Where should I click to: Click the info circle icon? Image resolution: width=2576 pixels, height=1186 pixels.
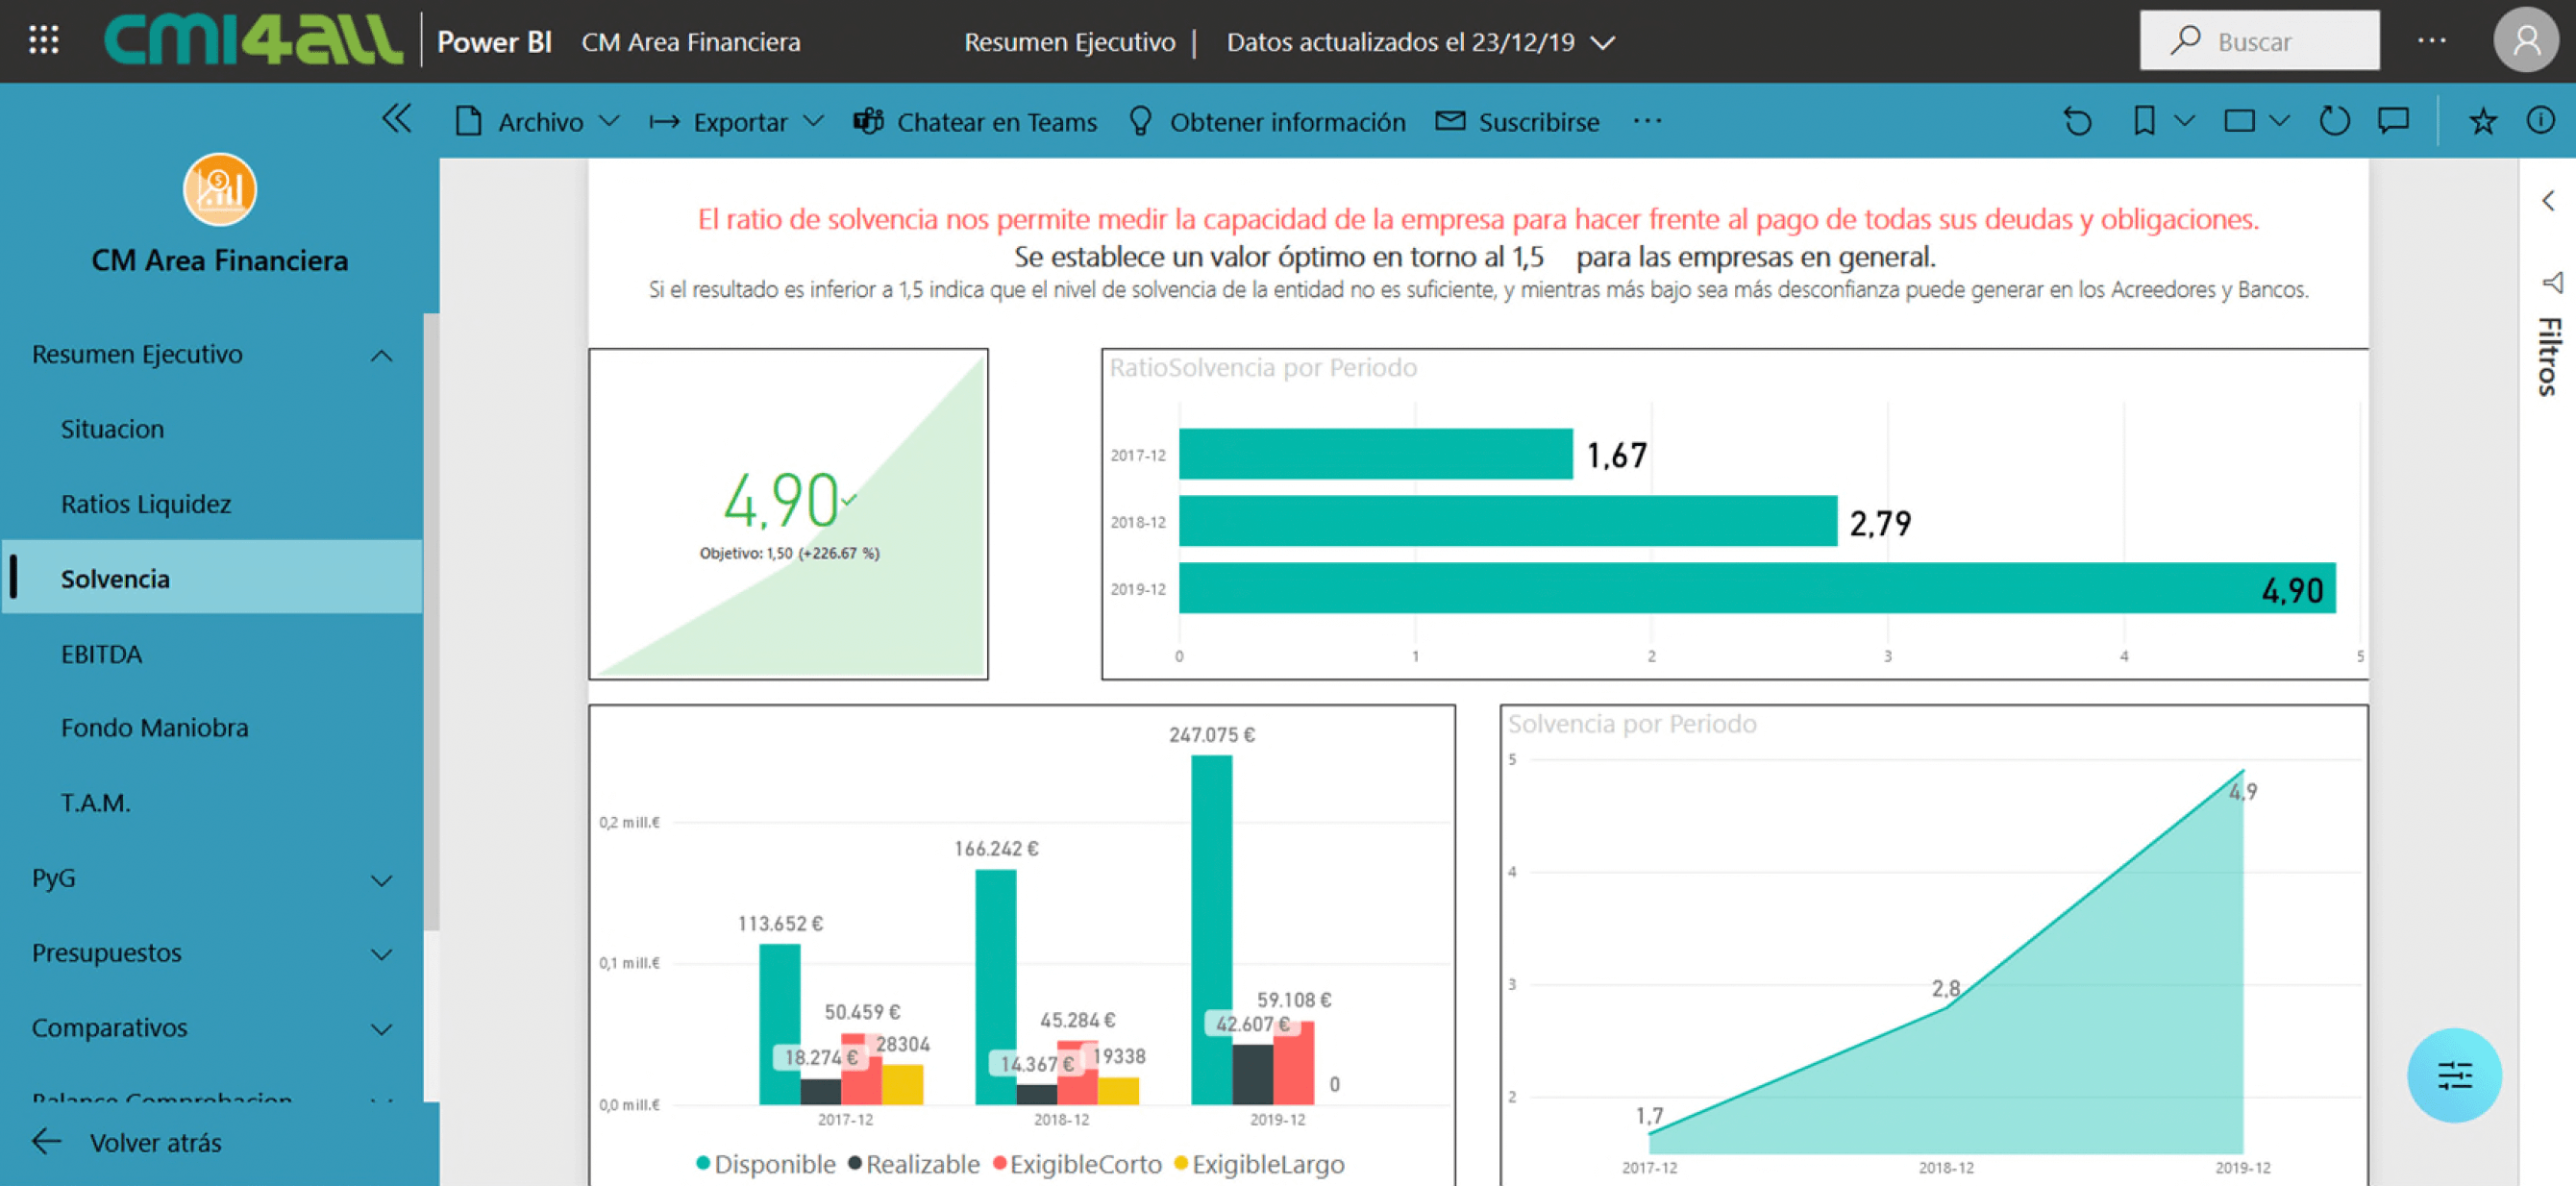[2540, 122]
